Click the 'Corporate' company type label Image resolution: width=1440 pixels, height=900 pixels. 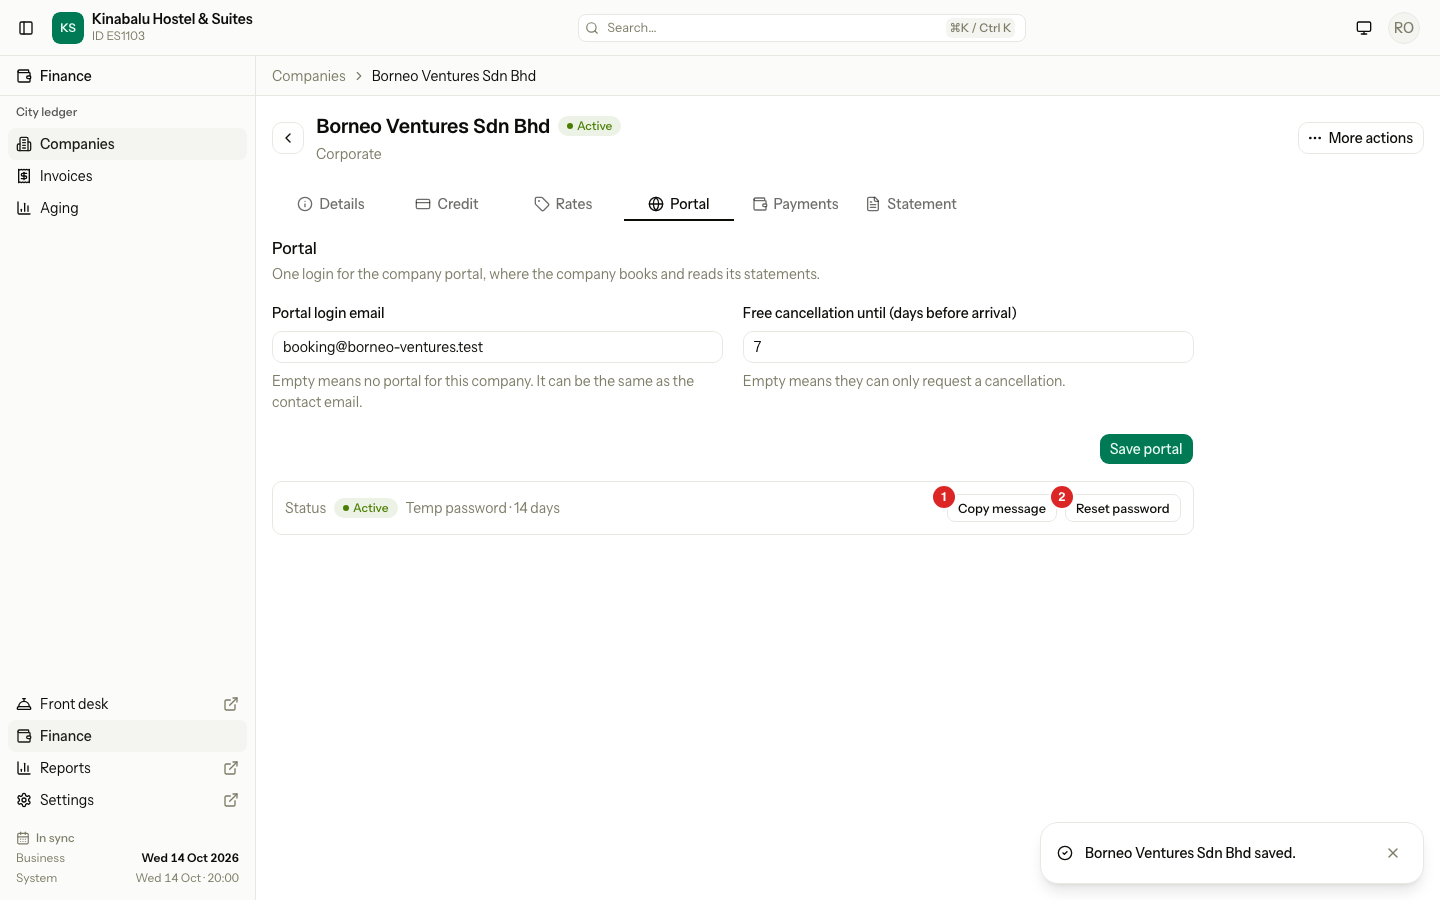tap(349, 154)
